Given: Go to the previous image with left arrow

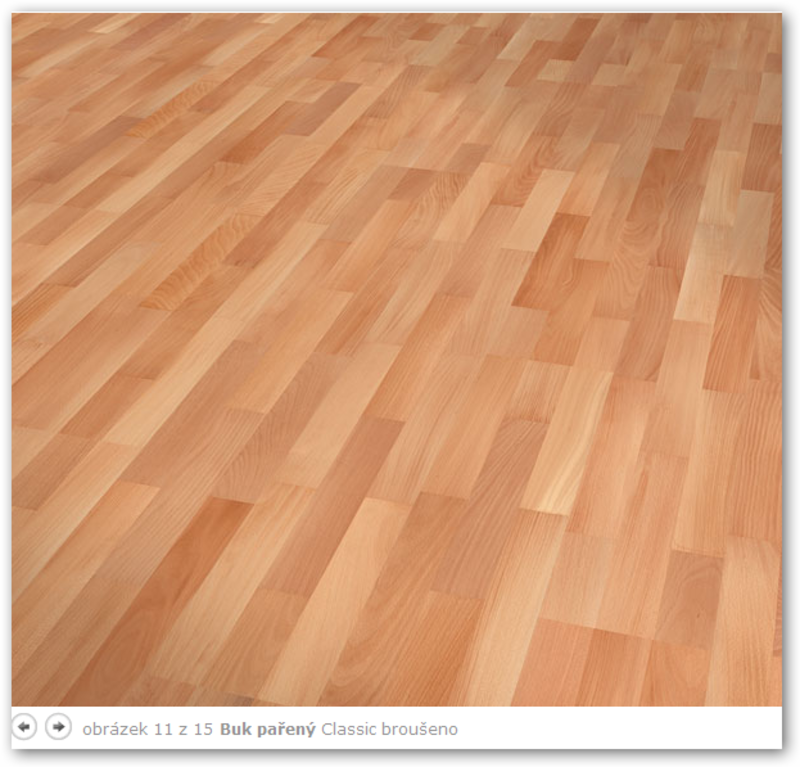Looking at the screenshot, I should pos(24,727).
